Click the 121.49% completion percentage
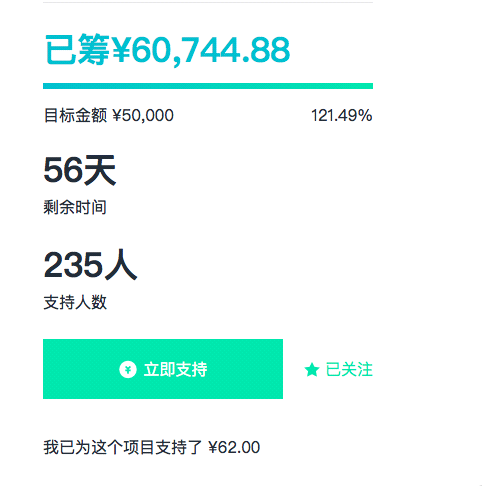This screenshot has height=486, width=482. tap(342, 115)
